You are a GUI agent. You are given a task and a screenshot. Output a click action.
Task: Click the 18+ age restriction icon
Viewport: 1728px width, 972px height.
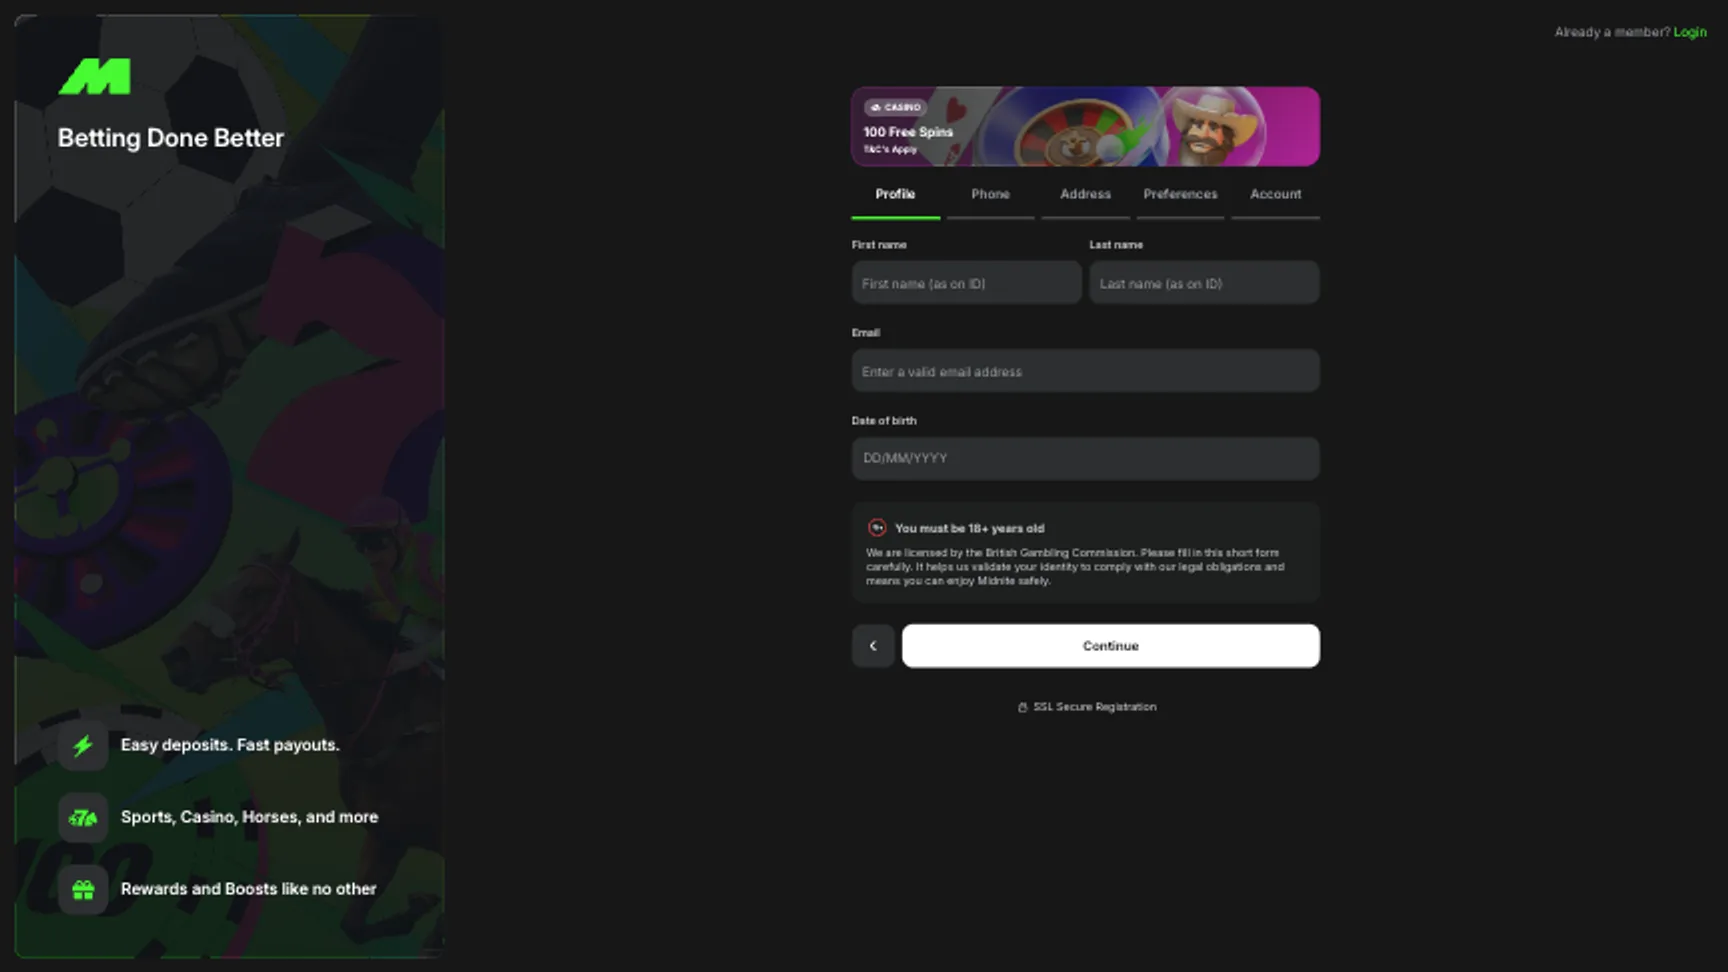coord(878,527)
